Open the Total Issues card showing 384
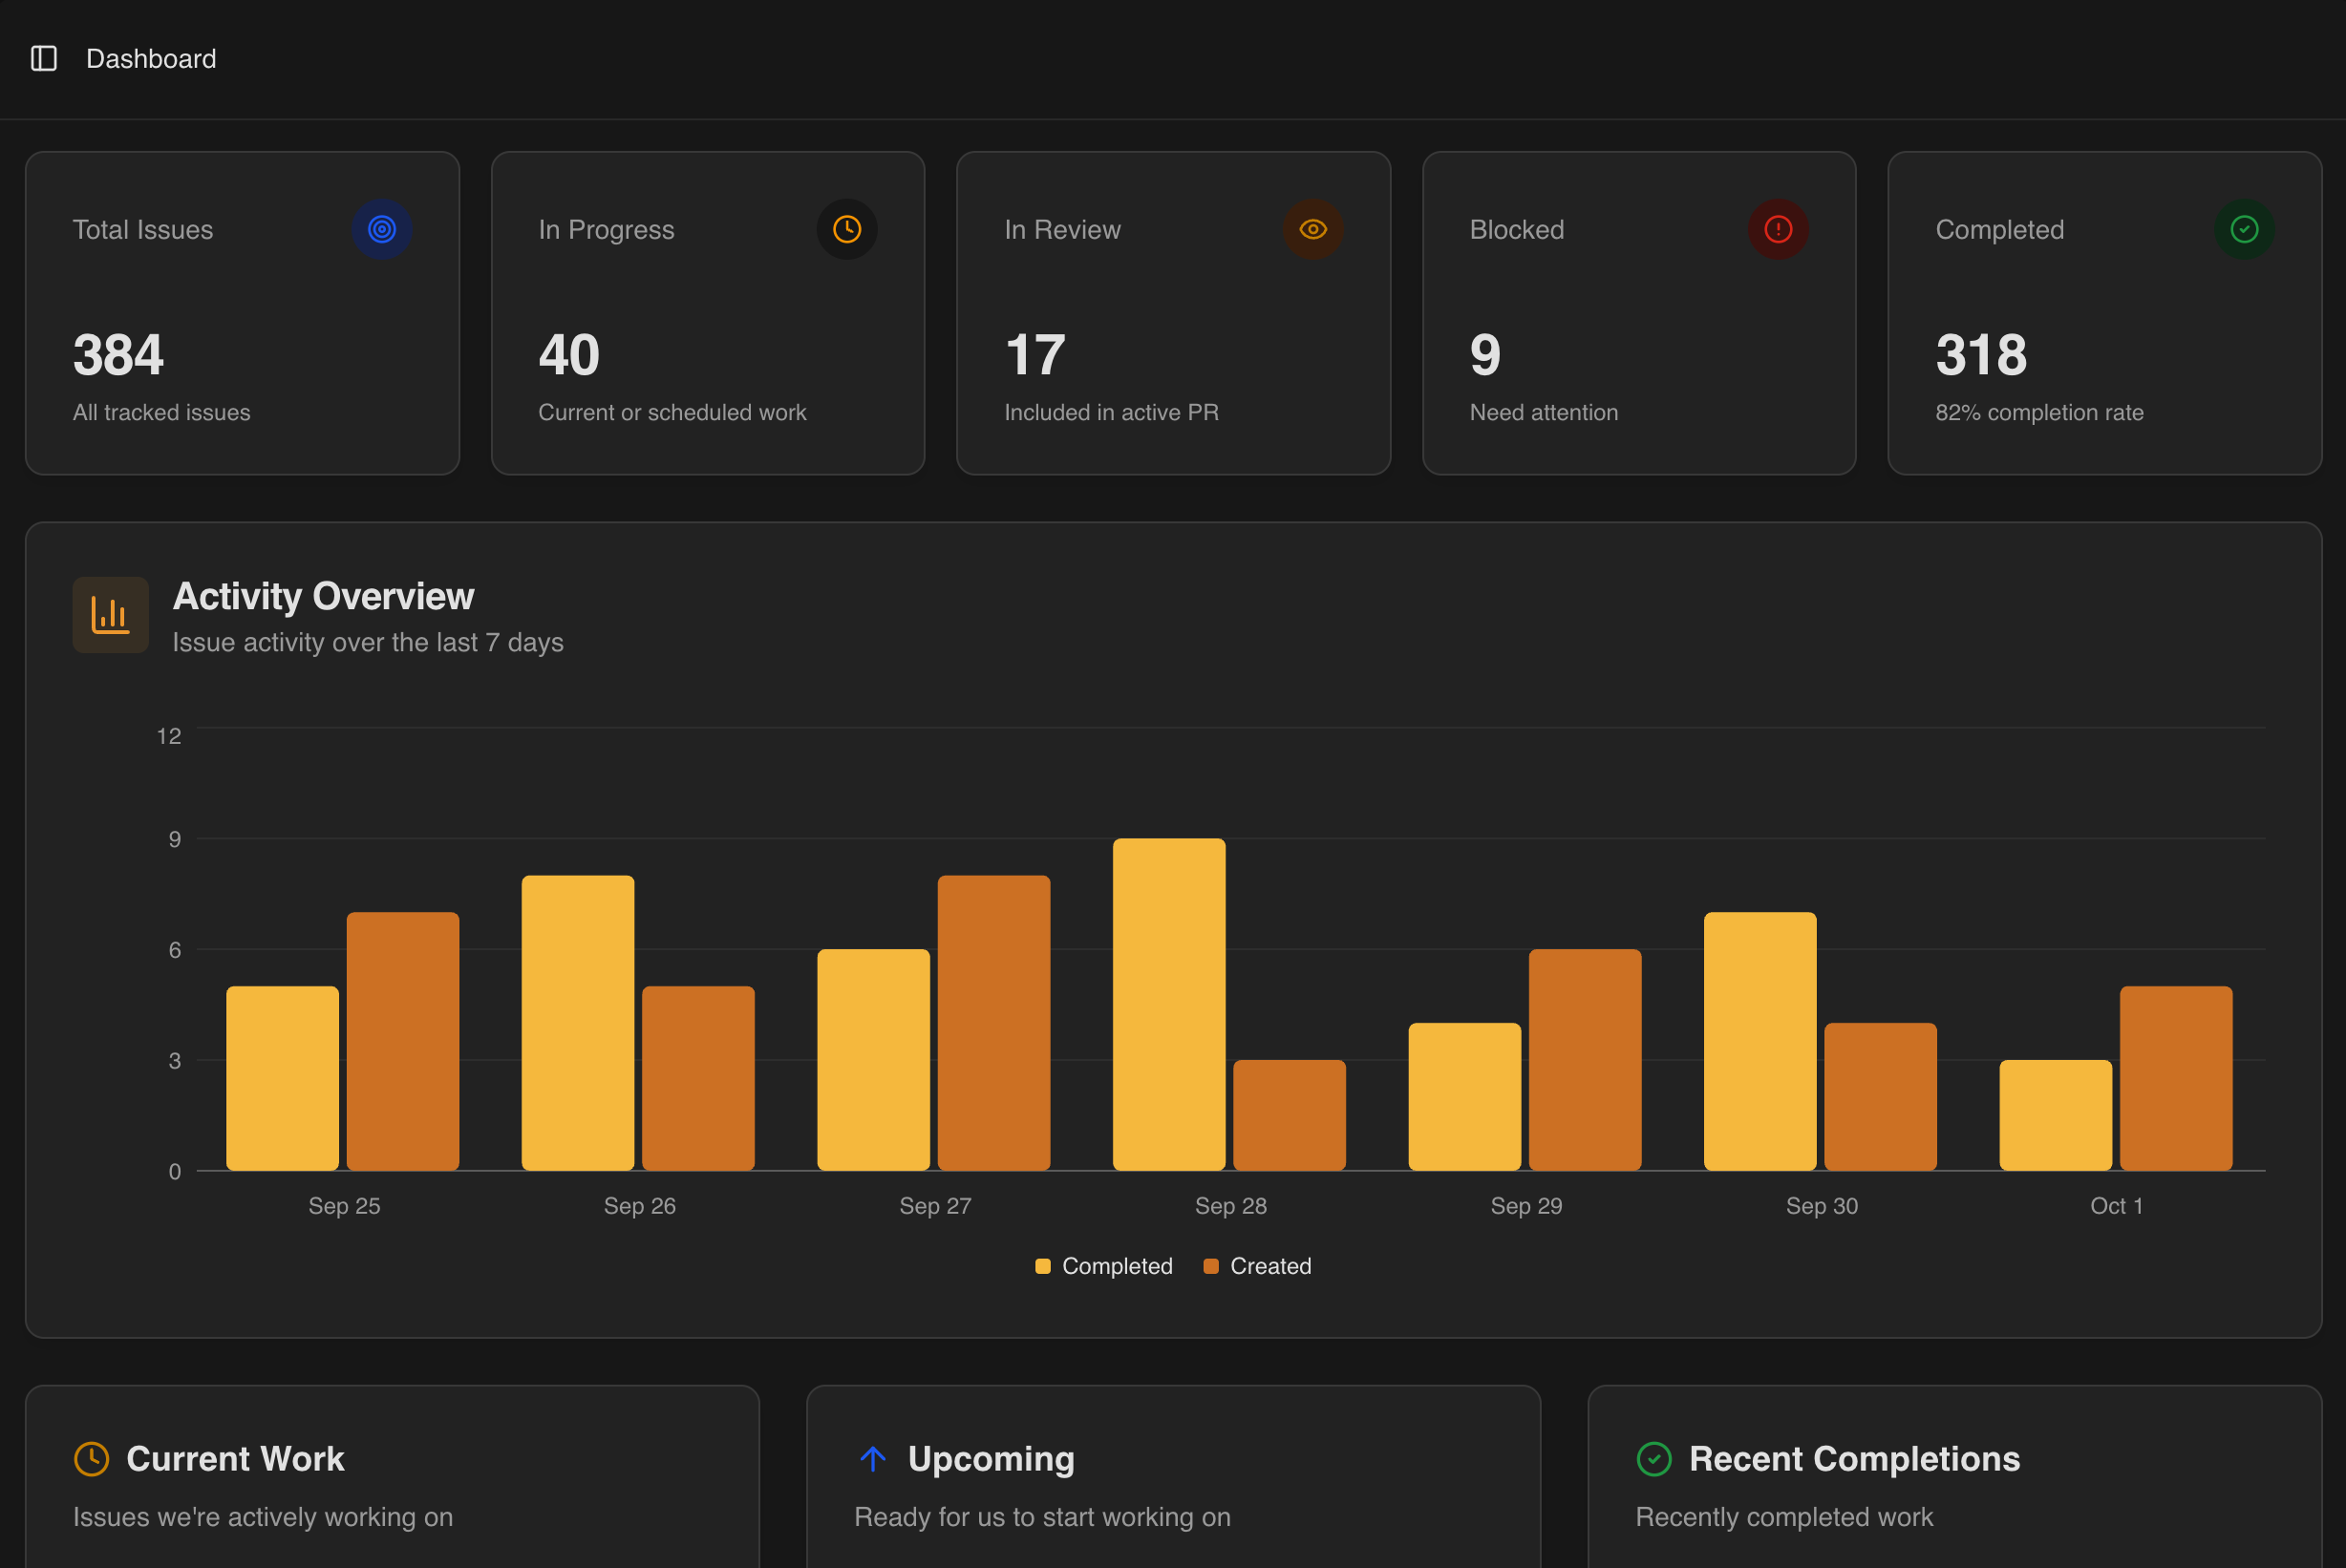2346x1568 pixels. [242, 313]
